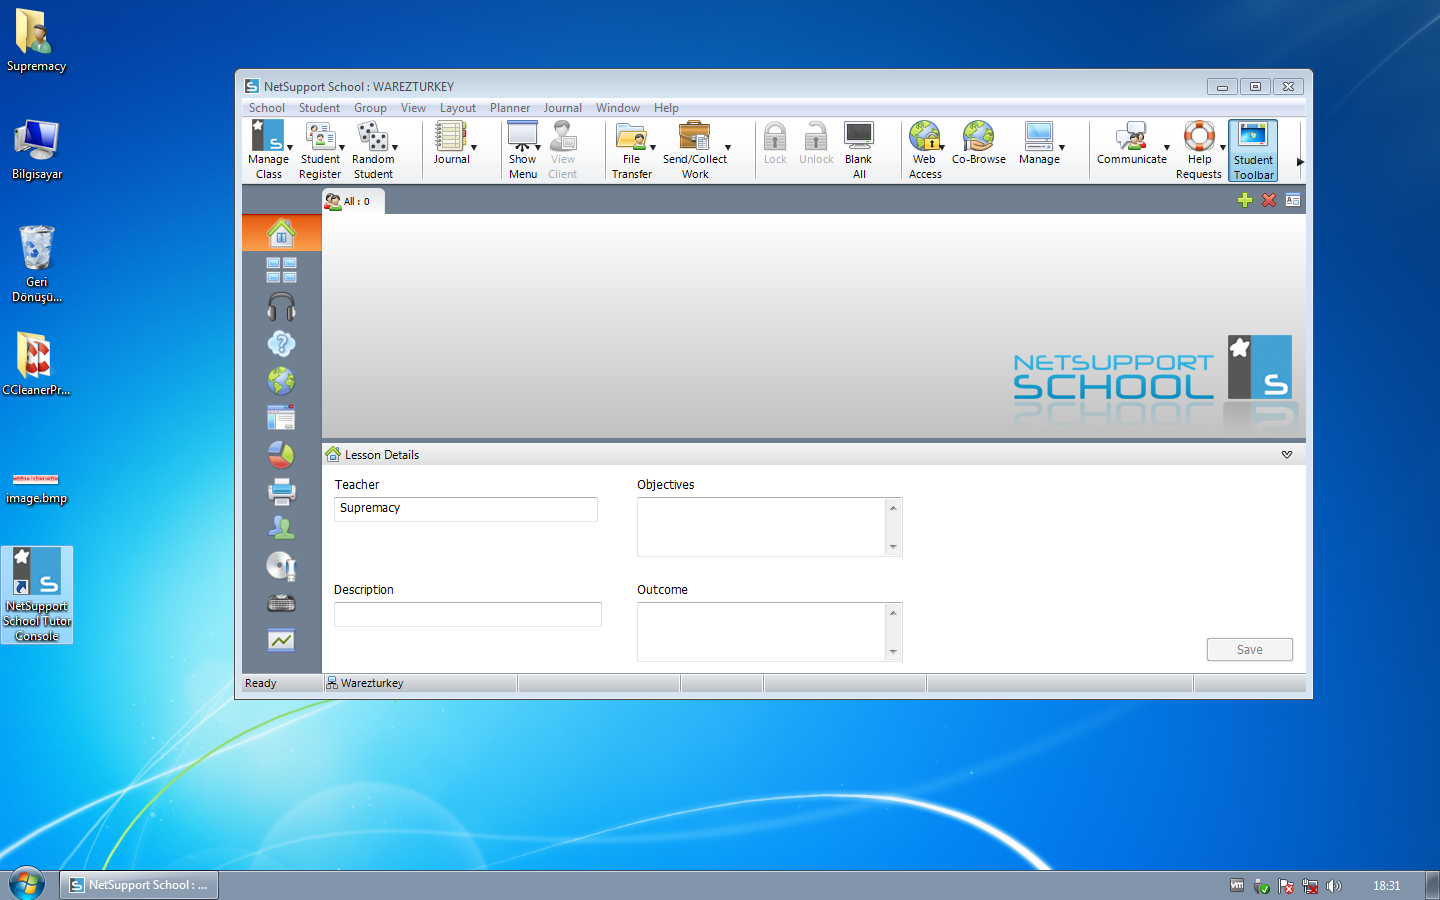
Task: Expand the Manage Class dropdown arrow
Action: (290, 147)
